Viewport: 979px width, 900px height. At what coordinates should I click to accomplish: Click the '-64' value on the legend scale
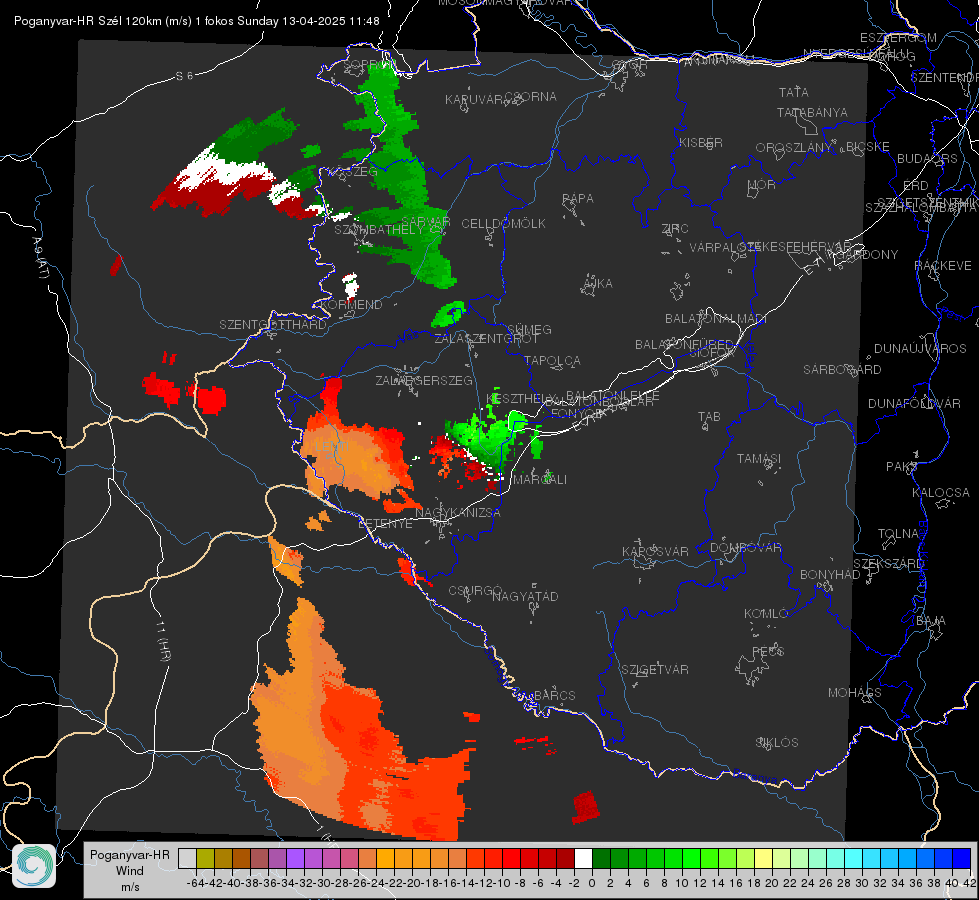pos(195,883)
